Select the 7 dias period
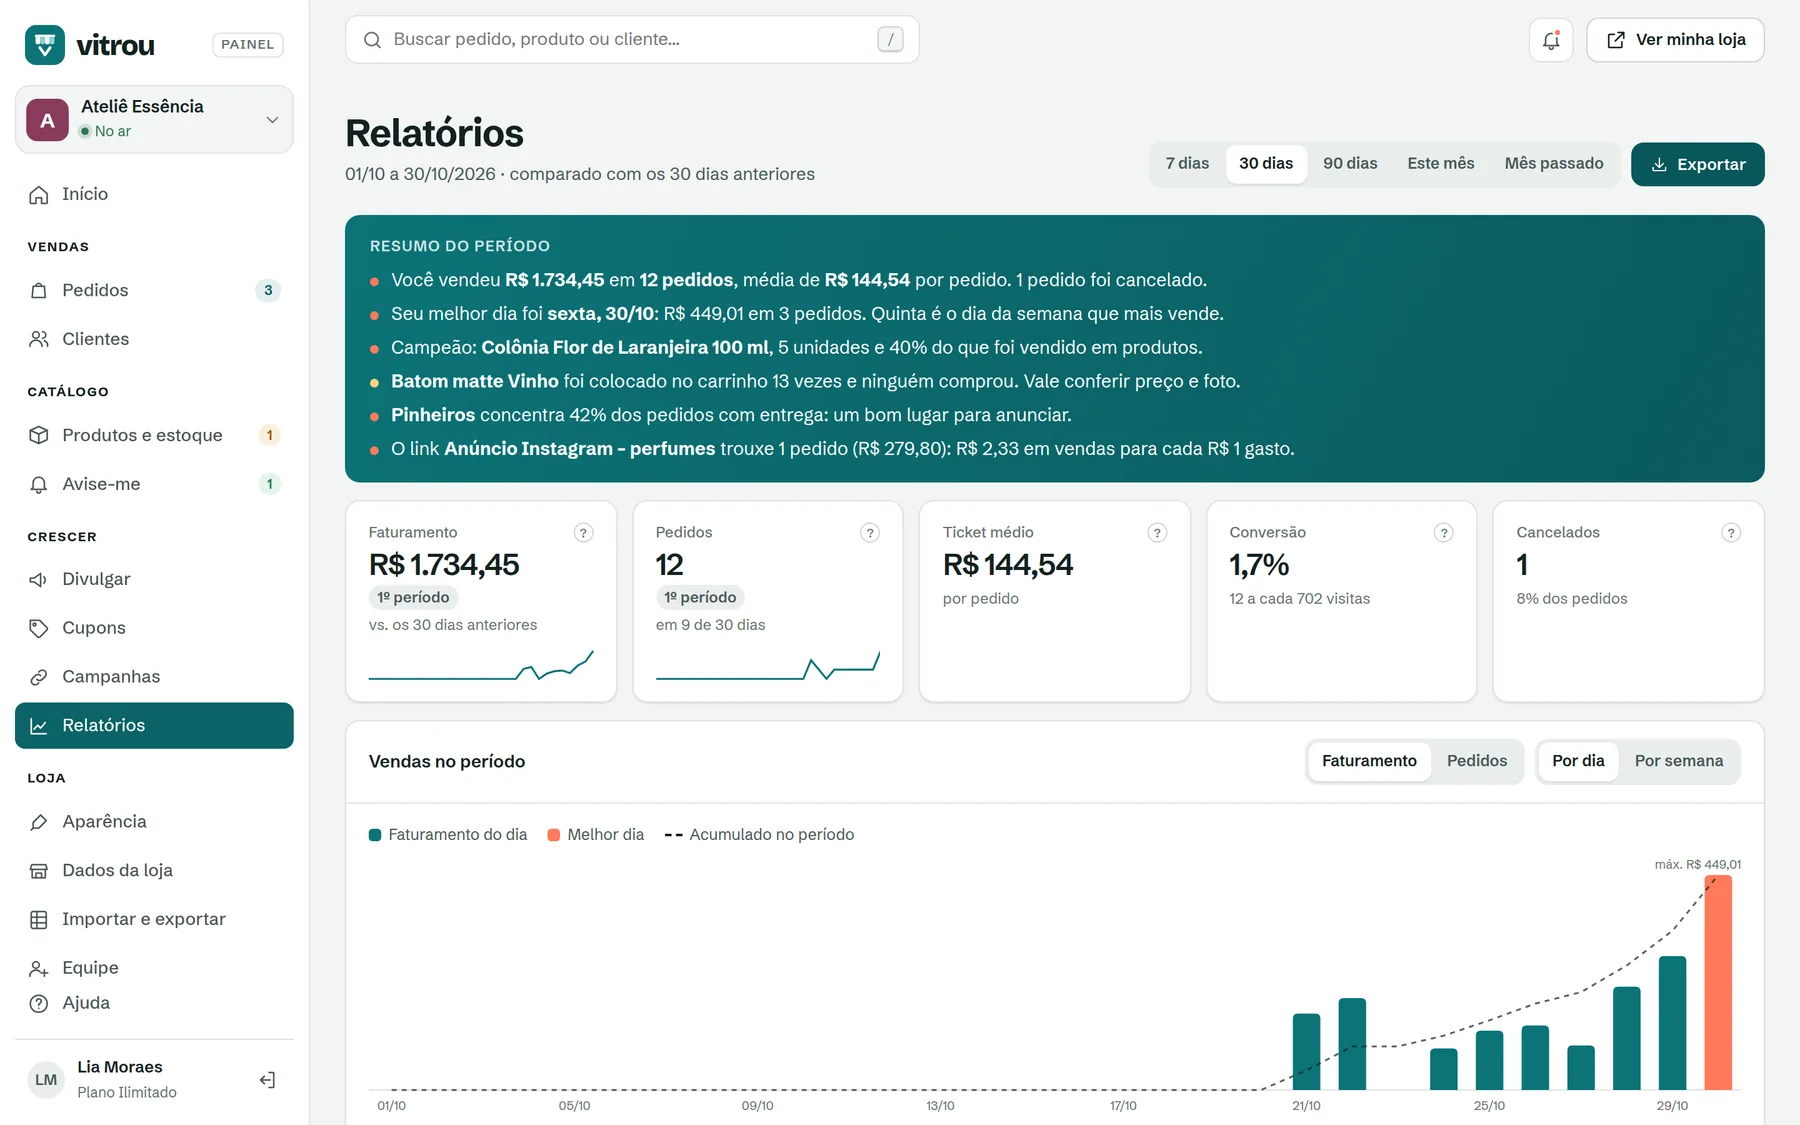Viewport: 1800px width, 1125px height. (x=1187, y=163)
